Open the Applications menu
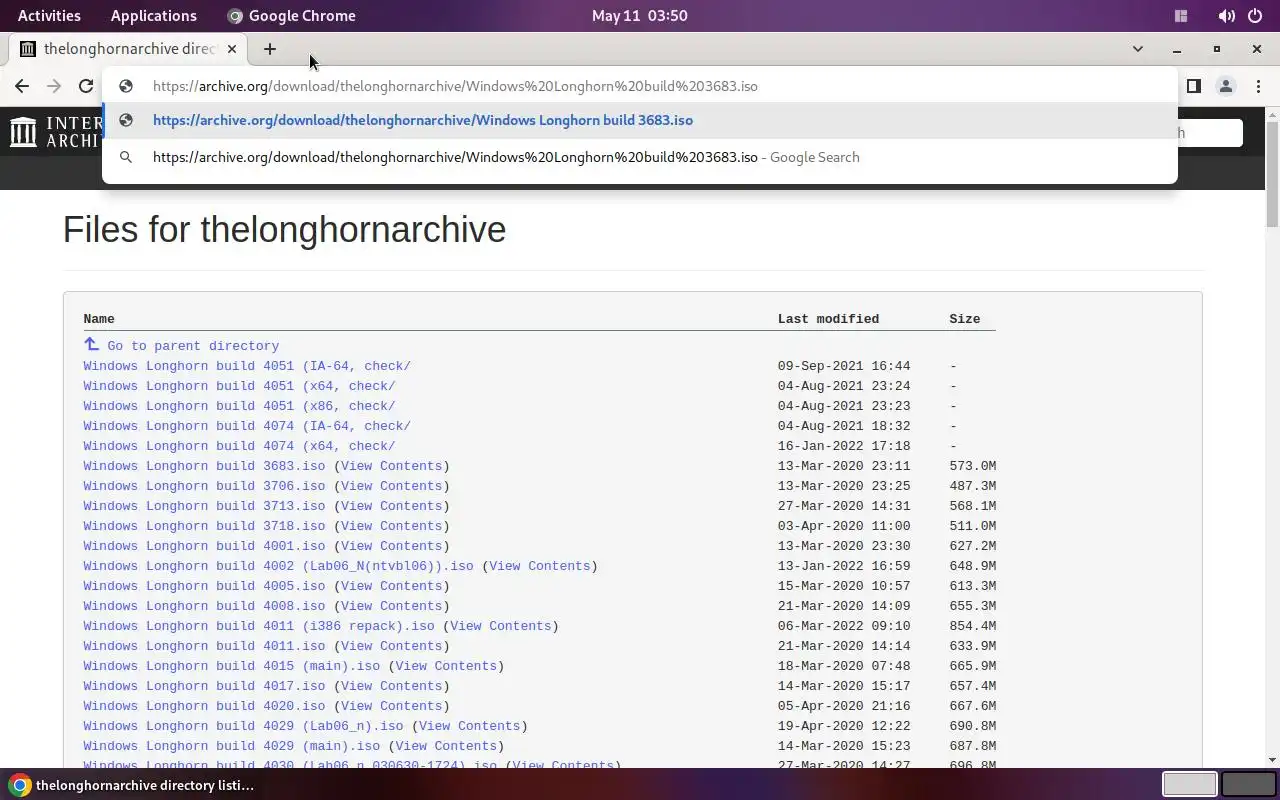Screen dimensions: 1280x800 click(x=154, y=16)
